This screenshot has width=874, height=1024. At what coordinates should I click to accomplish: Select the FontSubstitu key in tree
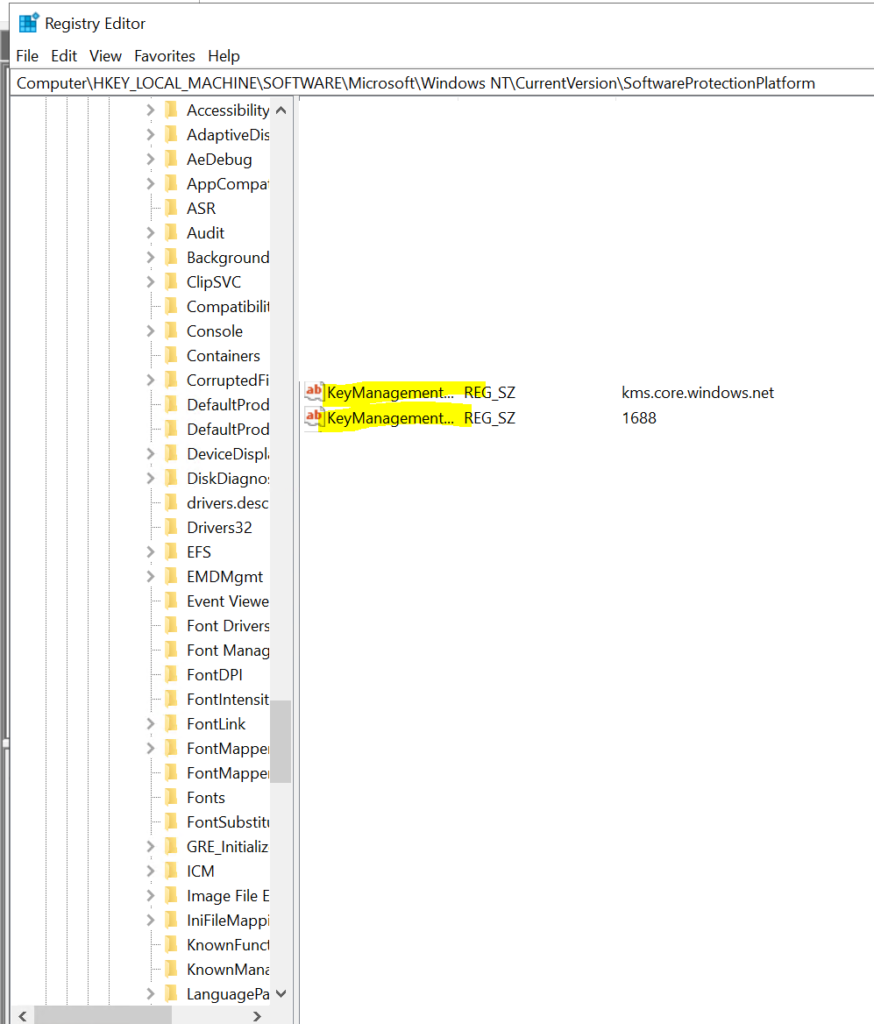point(228,822)
